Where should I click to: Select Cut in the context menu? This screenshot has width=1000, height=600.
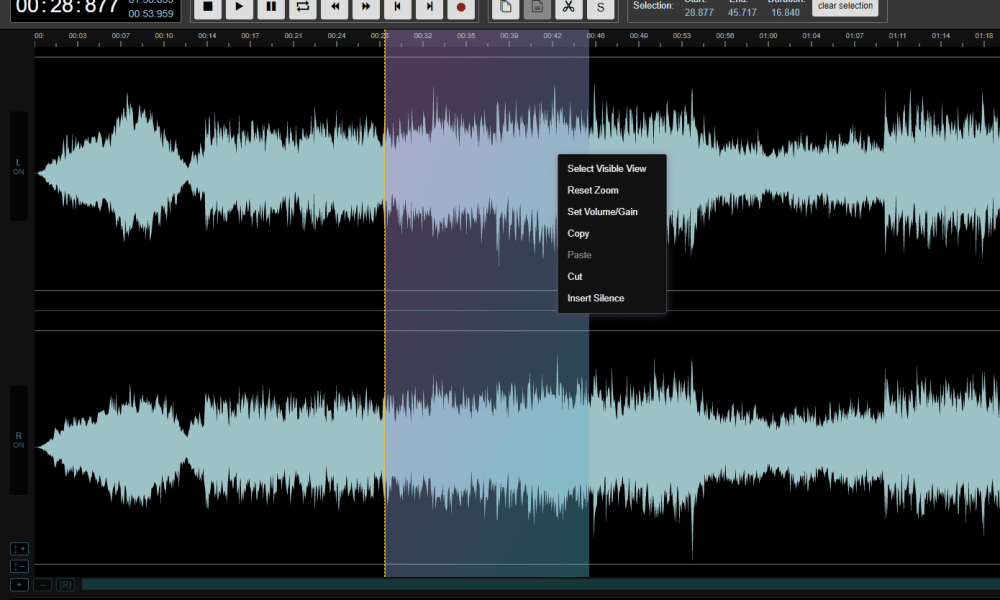tap(575, 276)
